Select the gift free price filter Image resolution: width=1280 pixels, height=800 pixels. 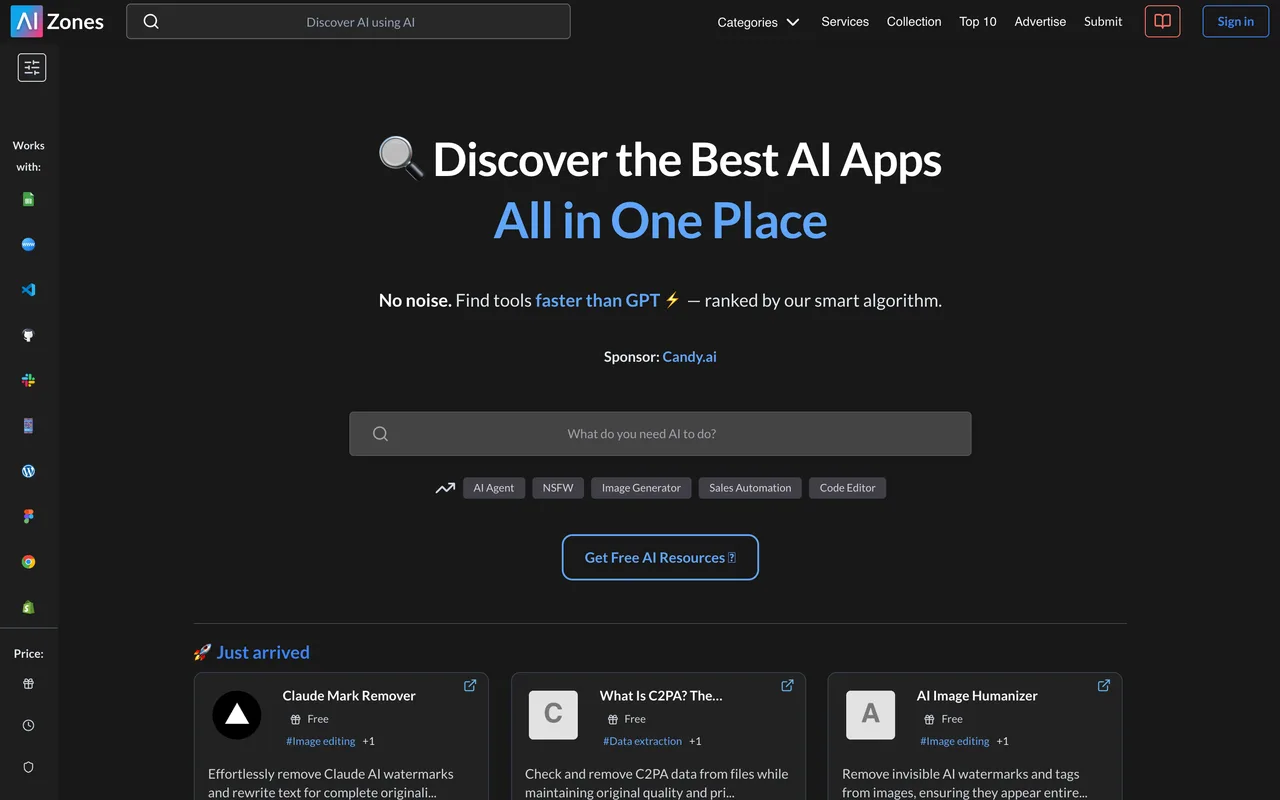tap(28, 684)
